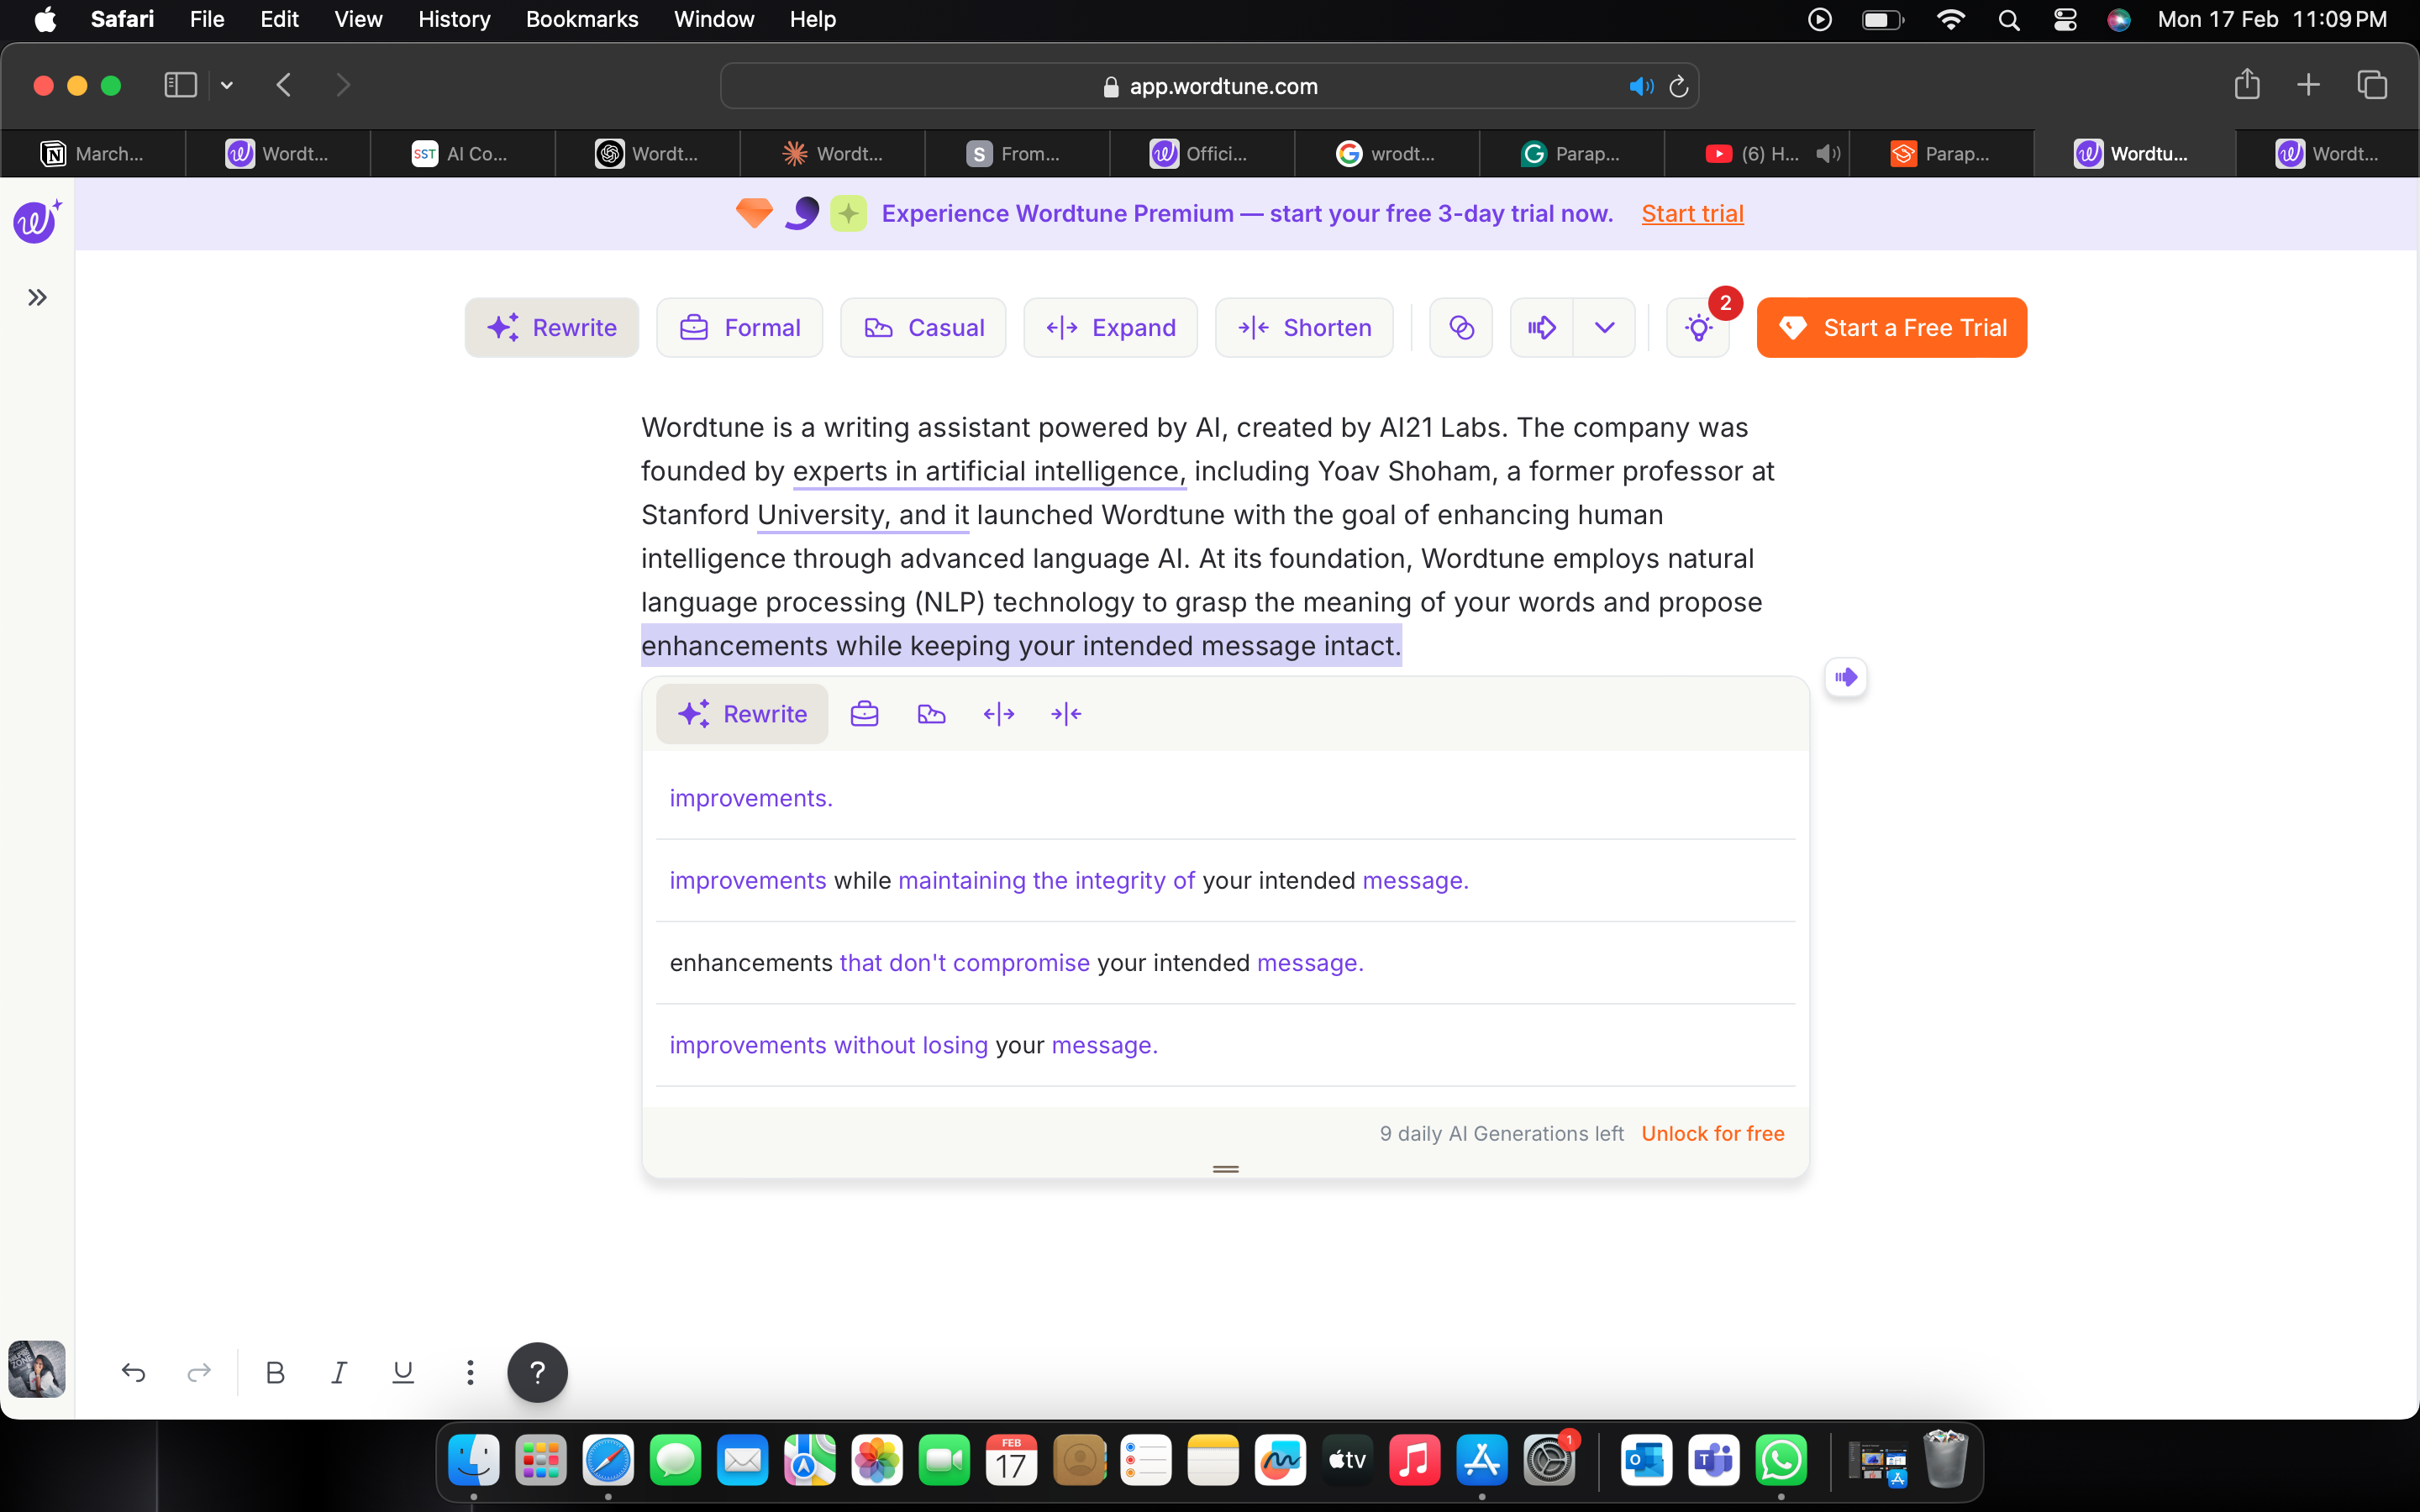Open the History menu in the menu bar

tap(454, 19)
